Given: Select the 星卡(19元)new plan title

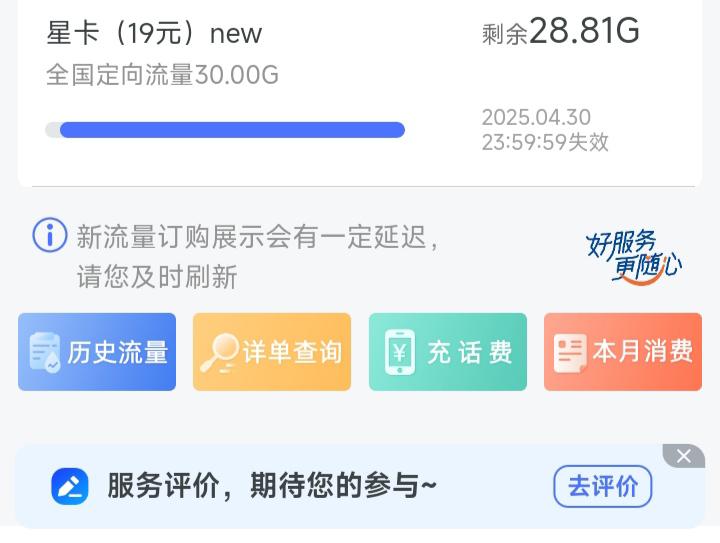Looking at the screenshot, I should pyautogui.click(x=154, y=33).
